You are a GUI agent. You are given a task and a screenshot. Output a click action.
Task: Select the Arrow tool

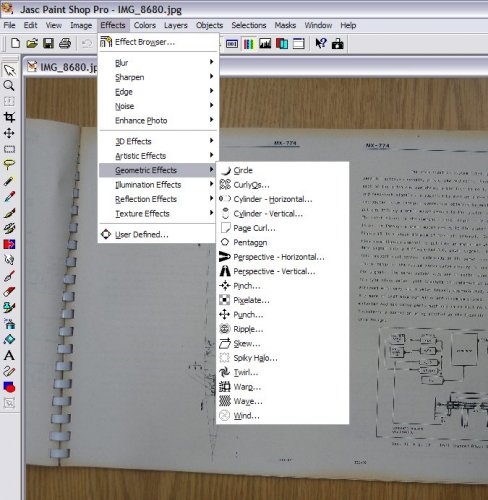point(9,70)
